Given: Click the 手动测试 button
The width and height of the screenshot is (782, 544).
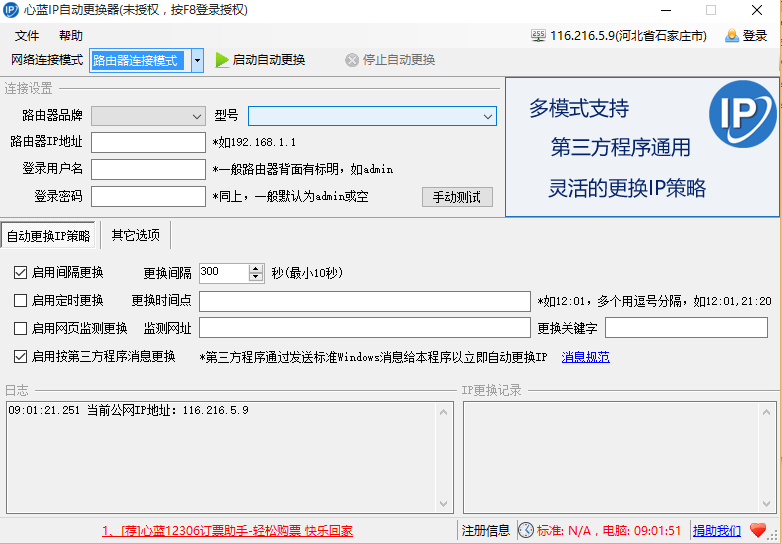Looking at the screenshot, I should (457, 197).
